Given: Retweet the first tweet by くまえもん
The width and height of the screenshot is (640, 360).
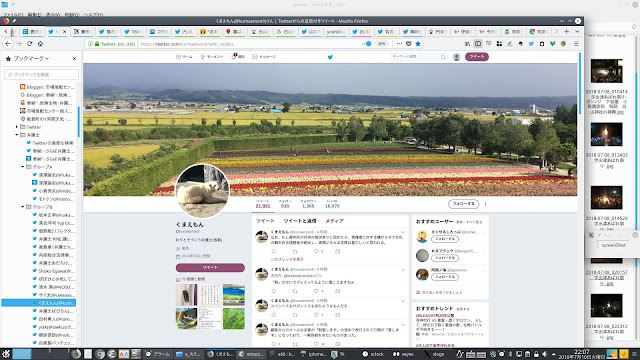Looking at the screenshot, I should tap(295, 251).
